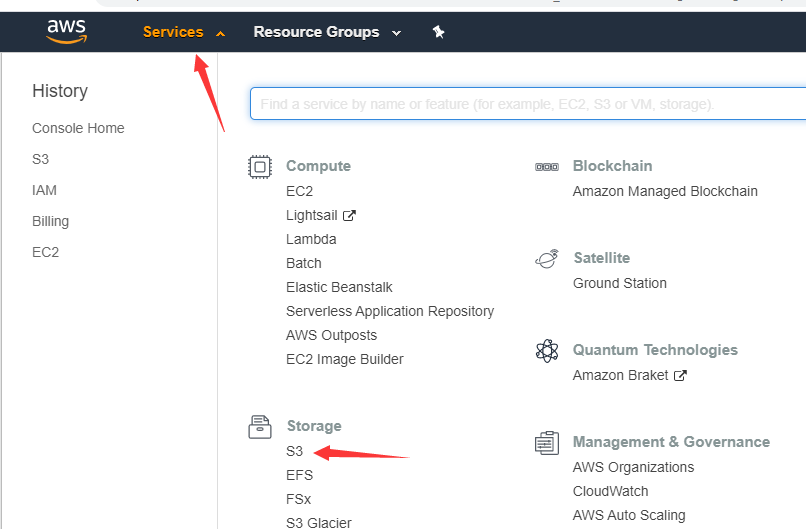The image size is (806, 529).
Task: Click the Blockchain category icon
Action: 547,167
